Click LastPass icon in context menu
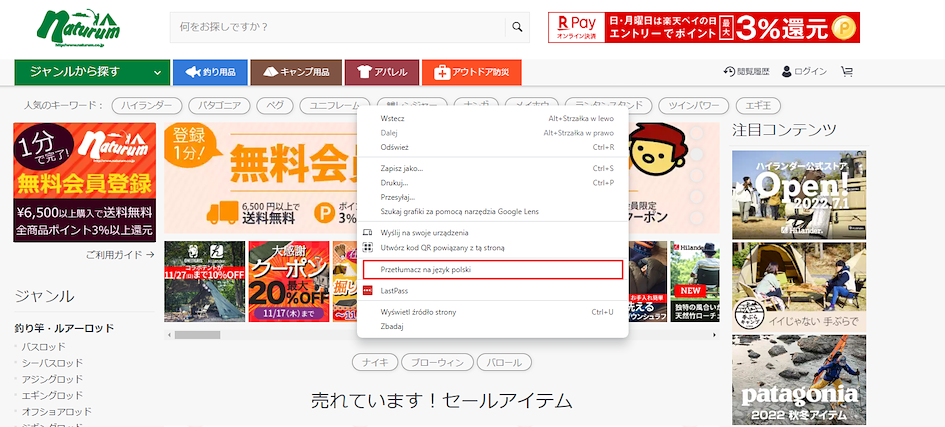Image resolution: width=945 pixels, height=427 pixels. click(368, 290)
